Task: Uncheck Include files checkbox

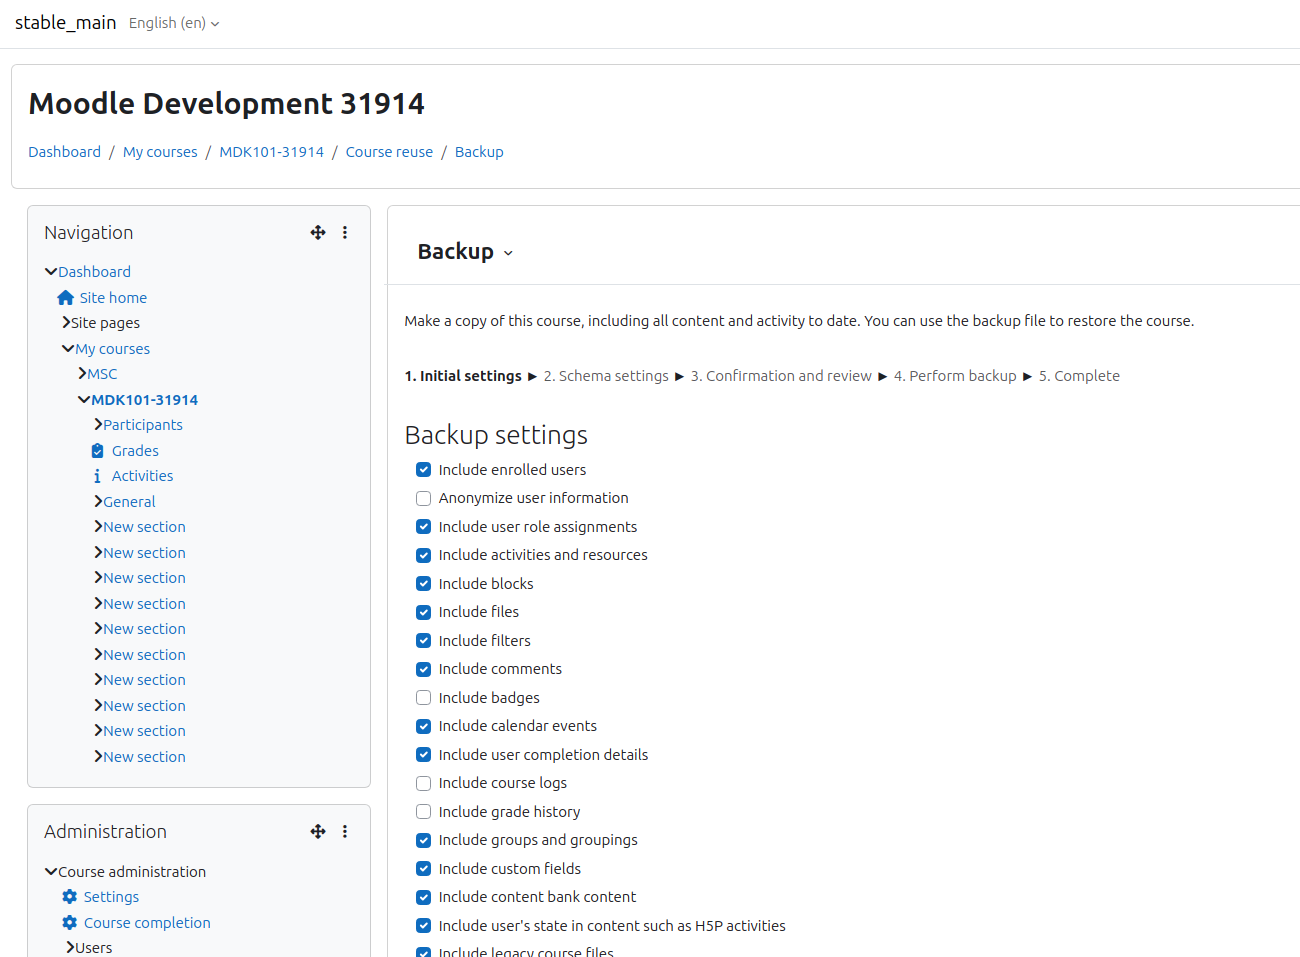Action: (424, 612)
